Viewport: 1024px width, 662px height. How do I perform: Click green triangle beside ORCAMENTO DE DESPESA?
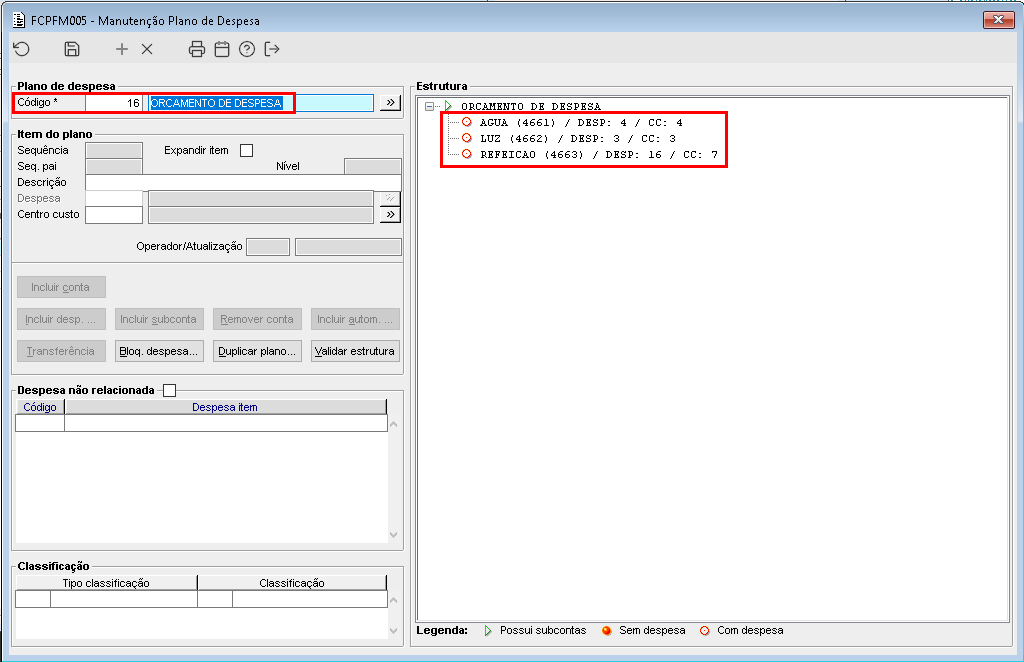click(x=448, y=106)
